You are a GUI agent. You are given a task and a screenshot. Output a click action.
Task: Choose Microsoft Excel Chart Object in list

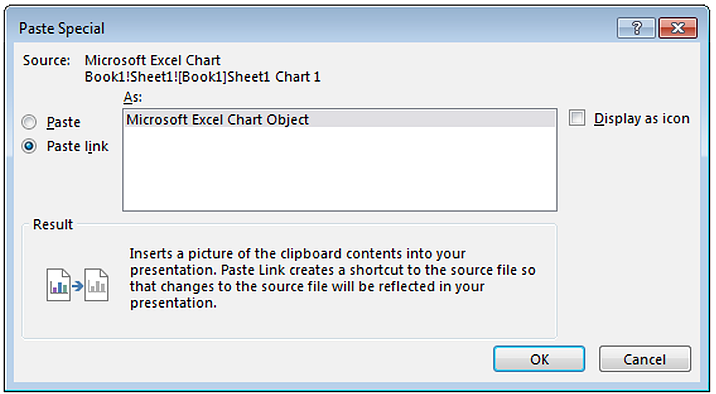[340, 120]
